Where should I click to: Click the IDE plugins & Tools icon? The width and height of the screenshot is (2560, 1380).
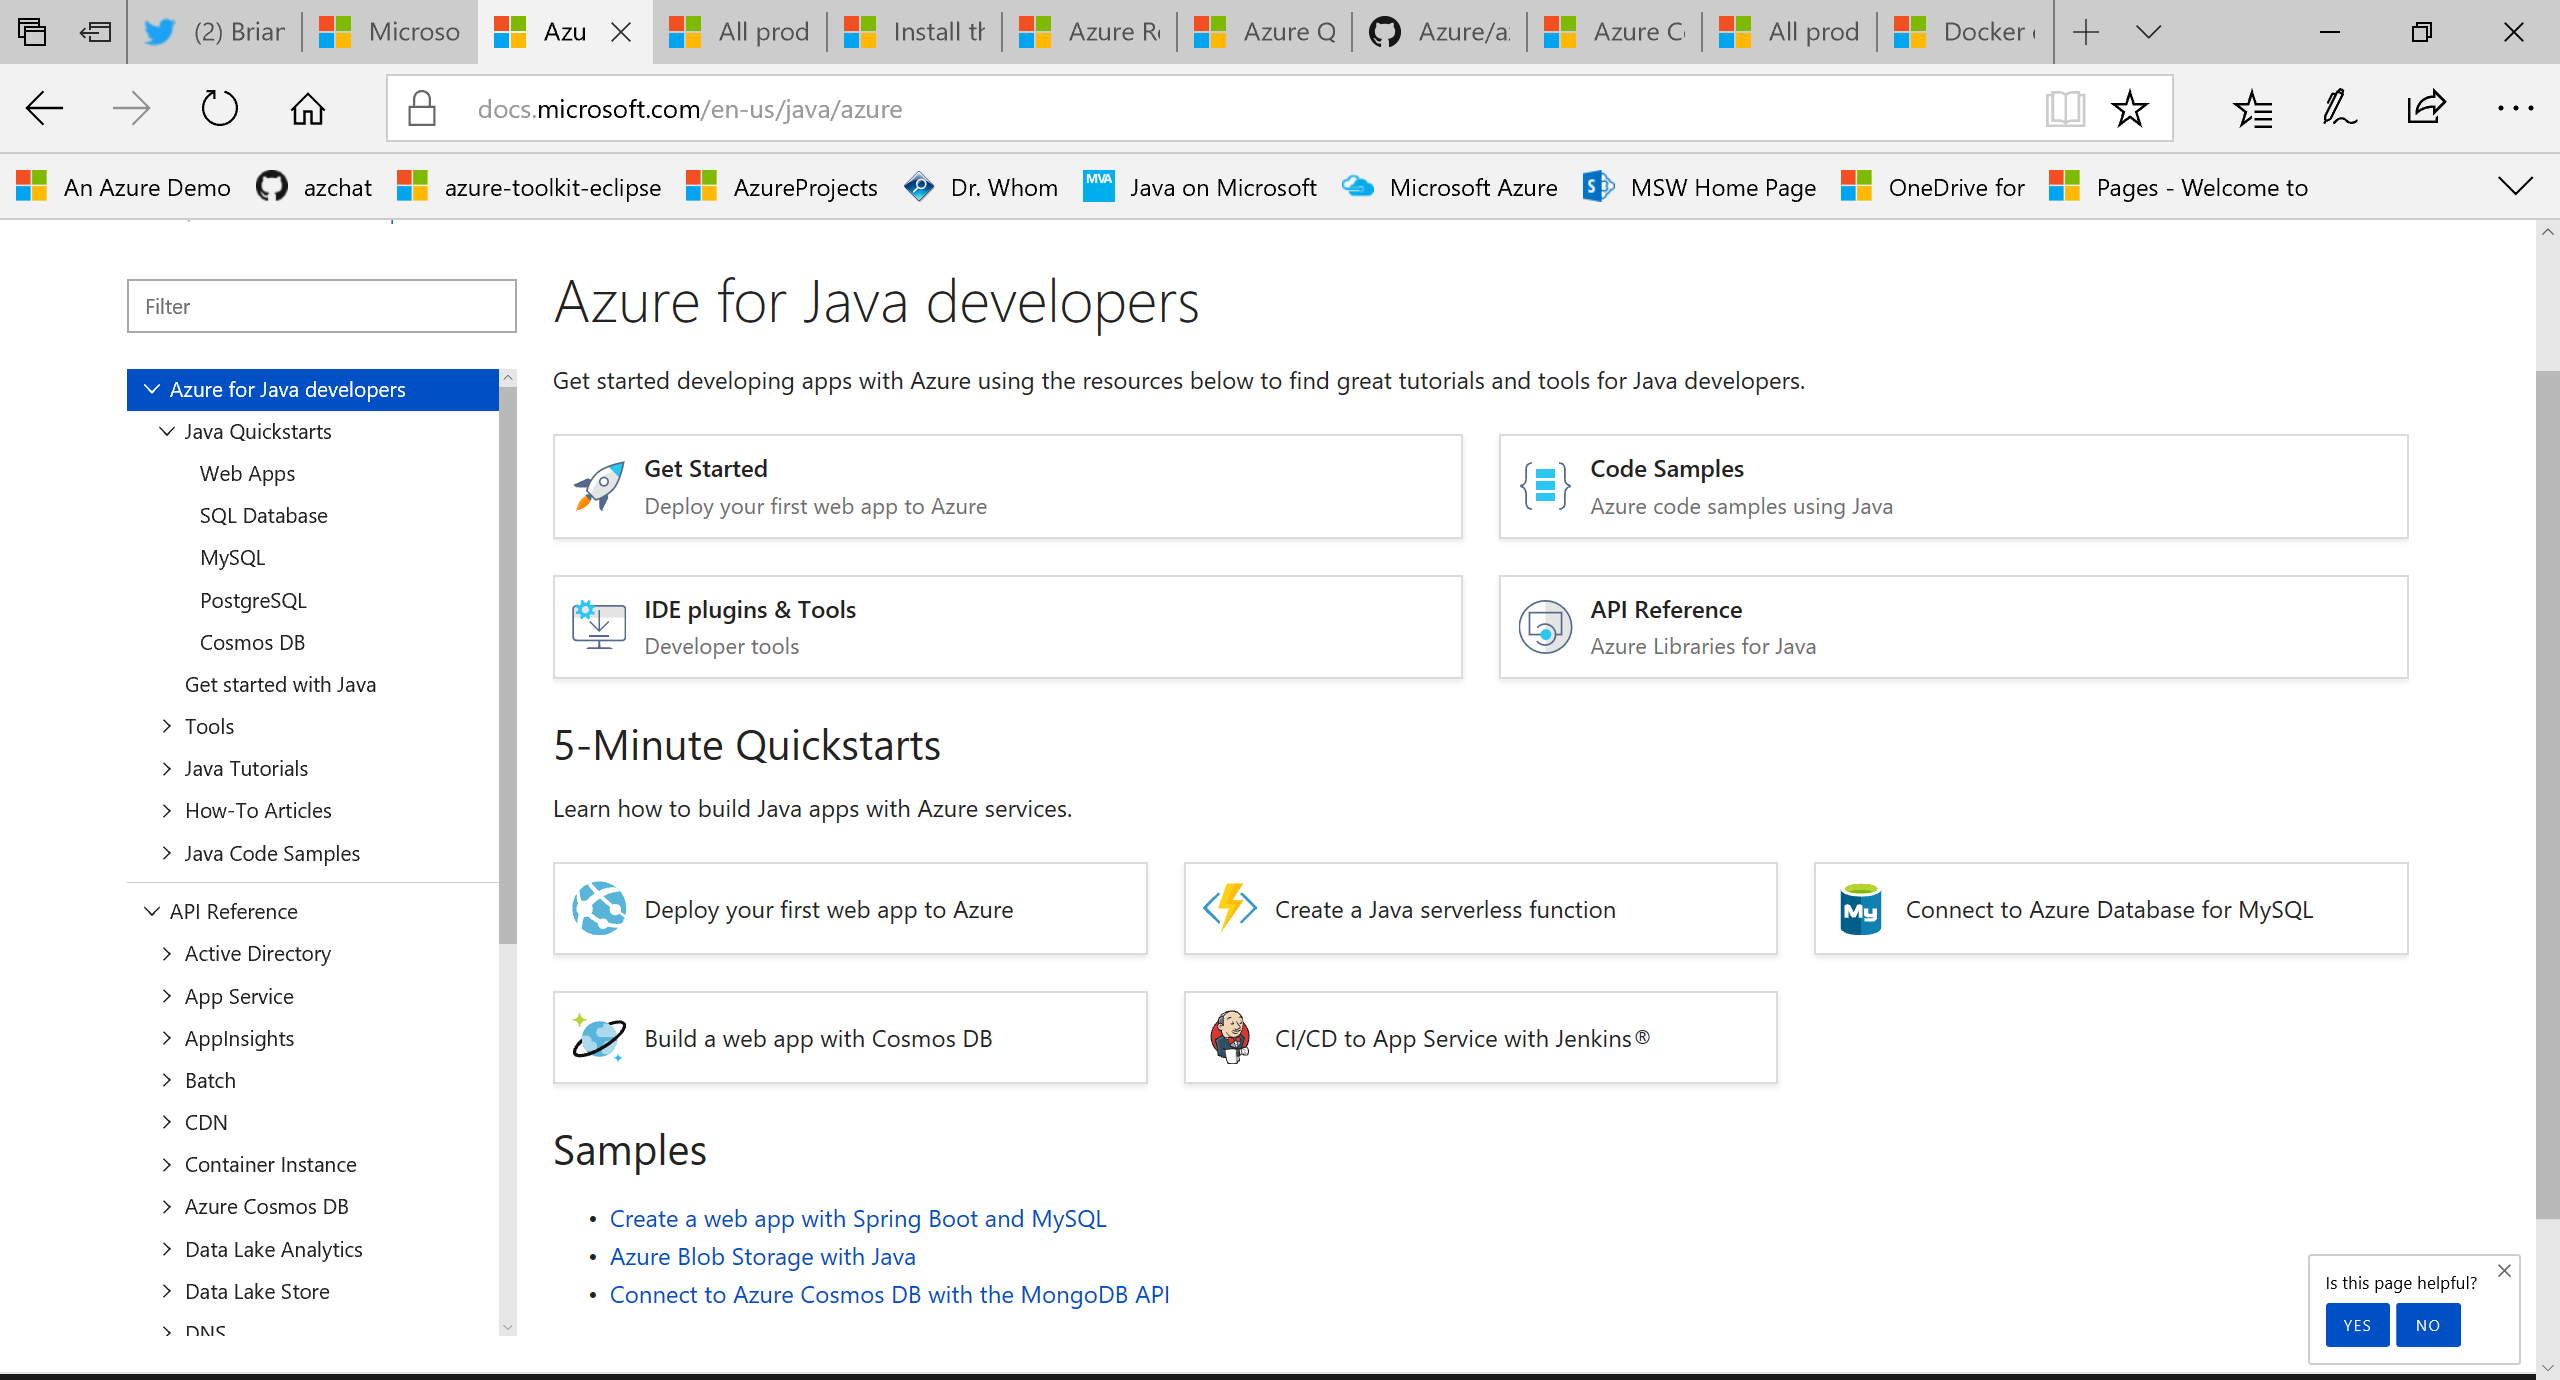598,626
